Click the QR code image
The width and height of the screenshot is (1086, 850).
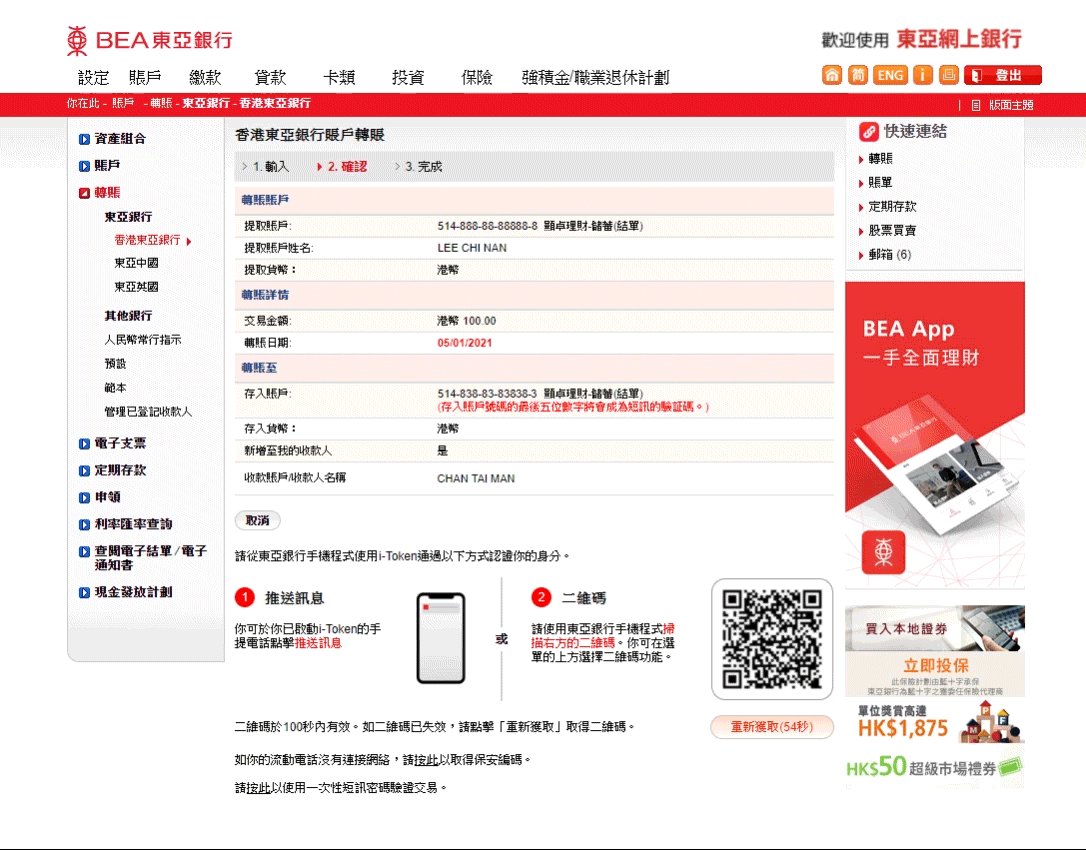[x=772, y=639]
